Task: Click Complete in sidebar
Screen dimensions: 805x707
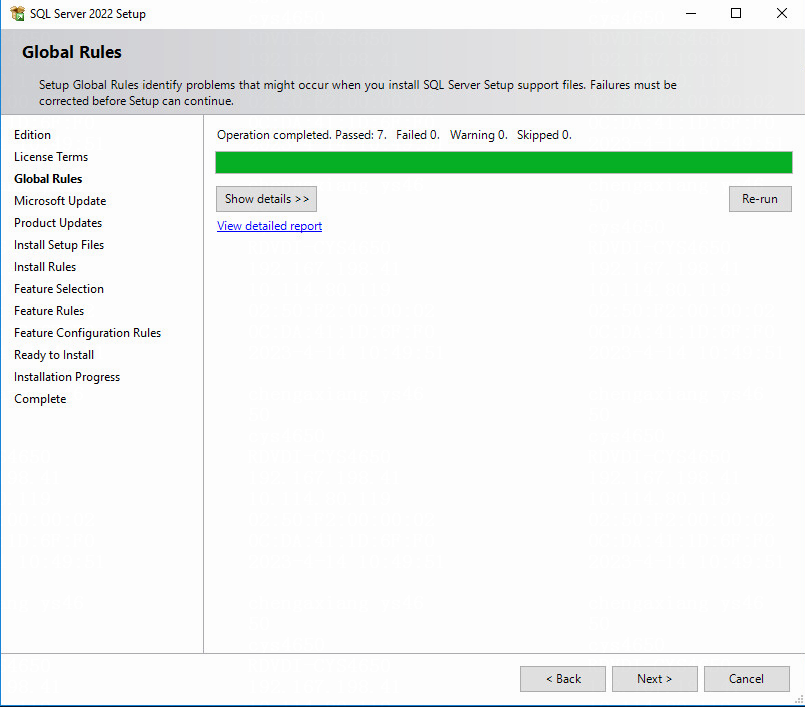Action: pos(40,399)
